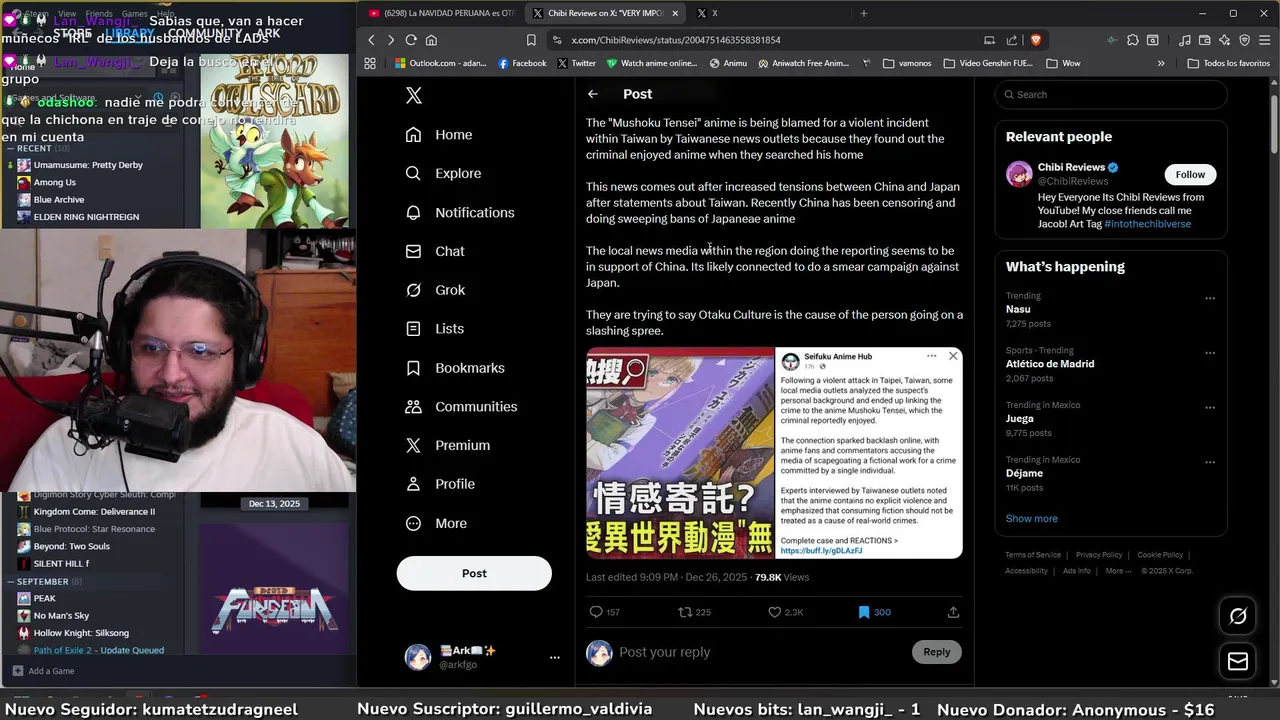Collapse the RECENT group in Steam library
The height and width of the screenshot is (720, 1280).
pyautogui.click(x=11, y=148)
